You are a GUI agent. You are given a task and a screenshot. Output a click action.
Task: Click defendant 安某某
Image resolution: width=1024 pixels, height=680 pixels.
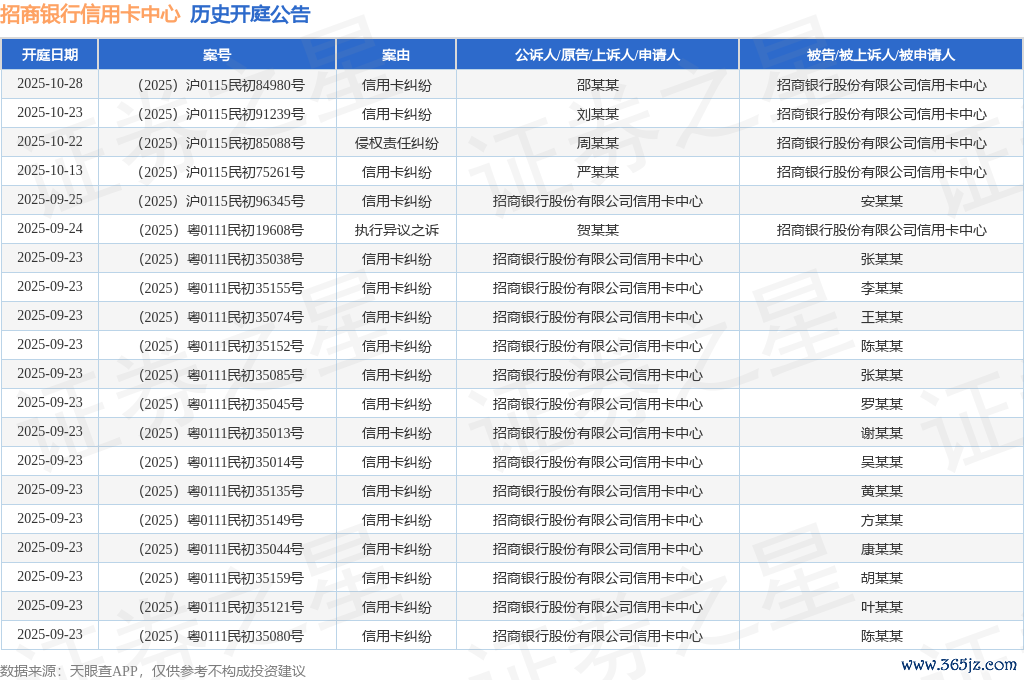click(x=881, y=201)
